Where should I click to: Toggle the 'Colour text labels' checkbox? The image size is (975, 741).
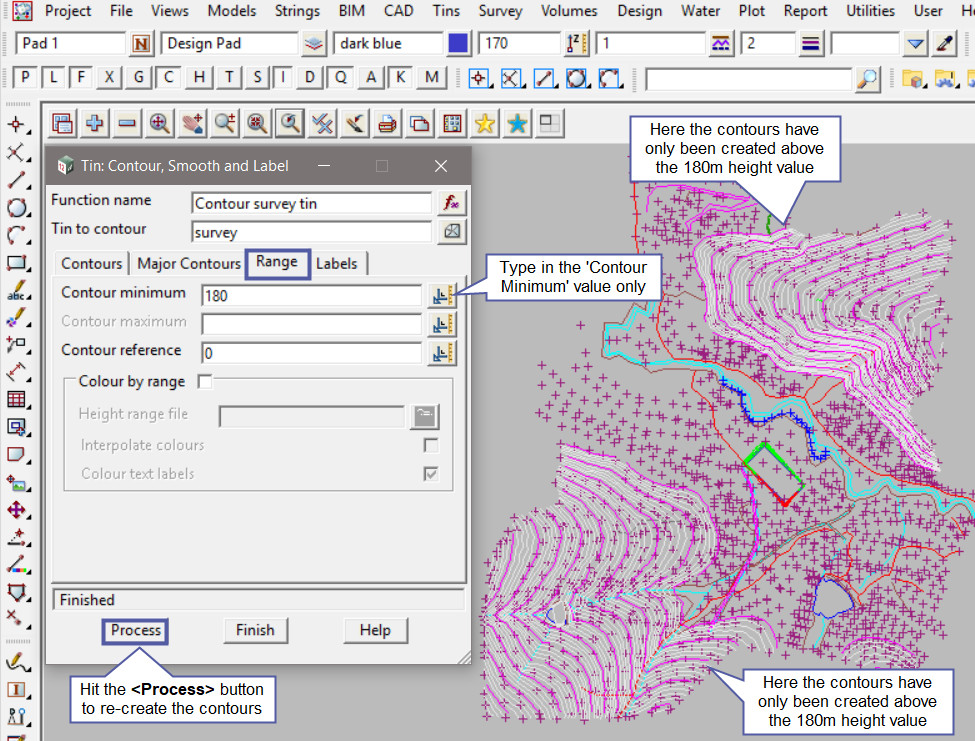pyautogui.click(x=431, y=474)
